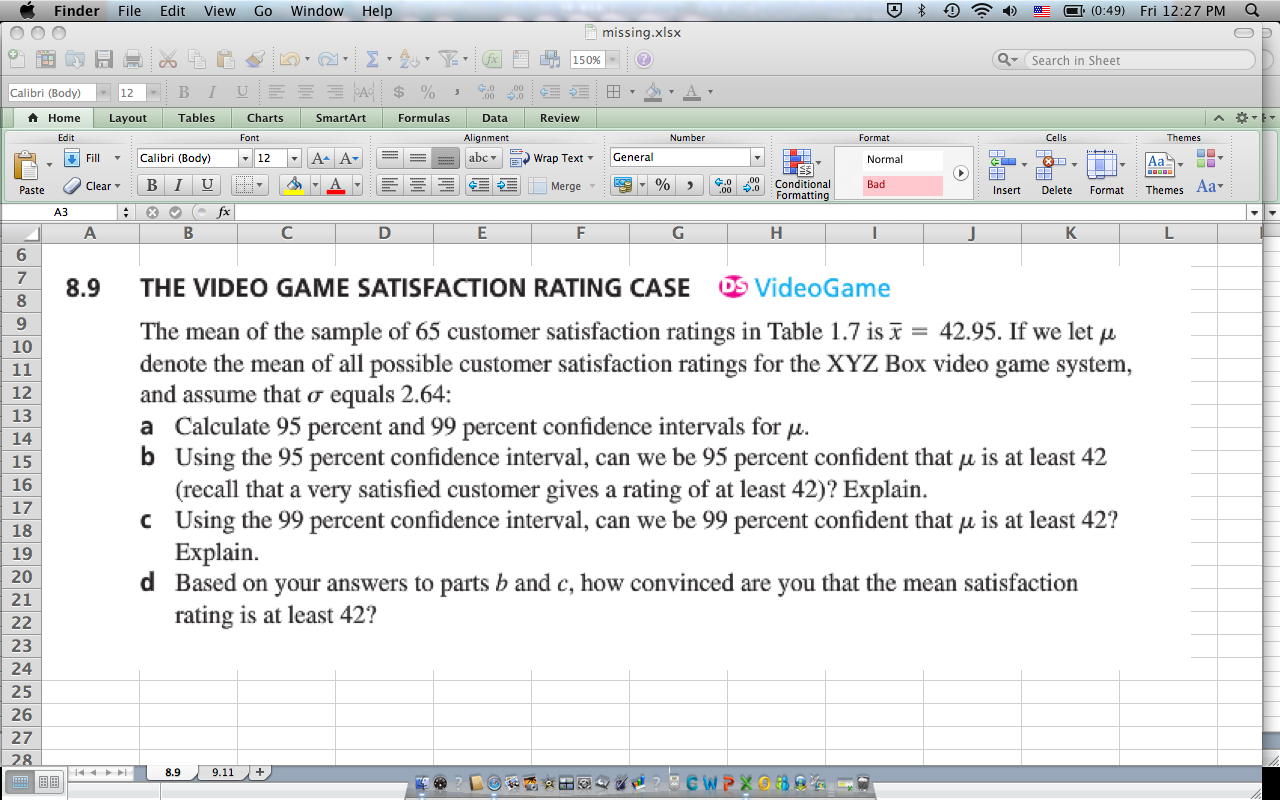Apply percent style in the Number group
This screenshot has height=800, width=1280.
coord(662,185)
